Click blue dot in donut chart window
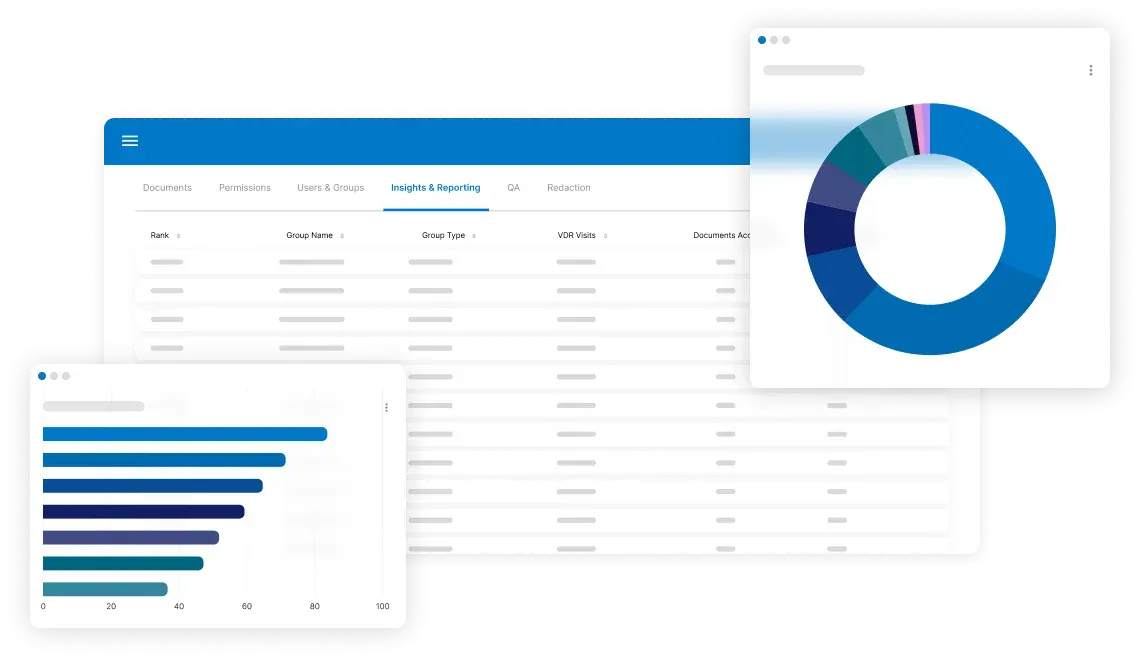This screenshot has width=1140, height=661. [x=762, y=40]
